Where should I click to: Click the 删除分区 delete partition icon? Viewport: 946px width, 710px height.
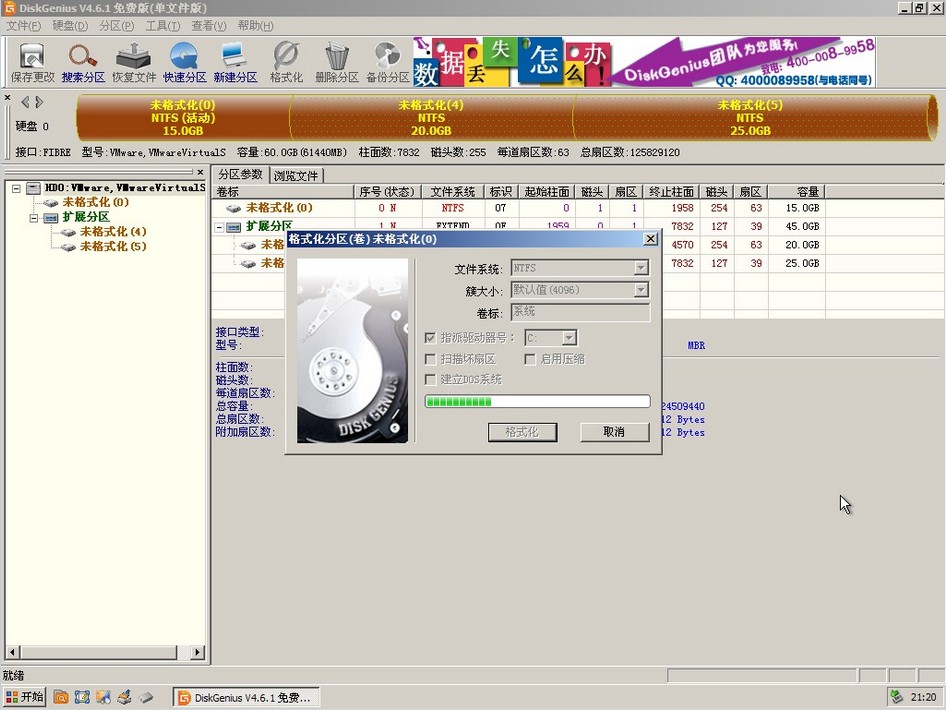click(x=335, y=62)
